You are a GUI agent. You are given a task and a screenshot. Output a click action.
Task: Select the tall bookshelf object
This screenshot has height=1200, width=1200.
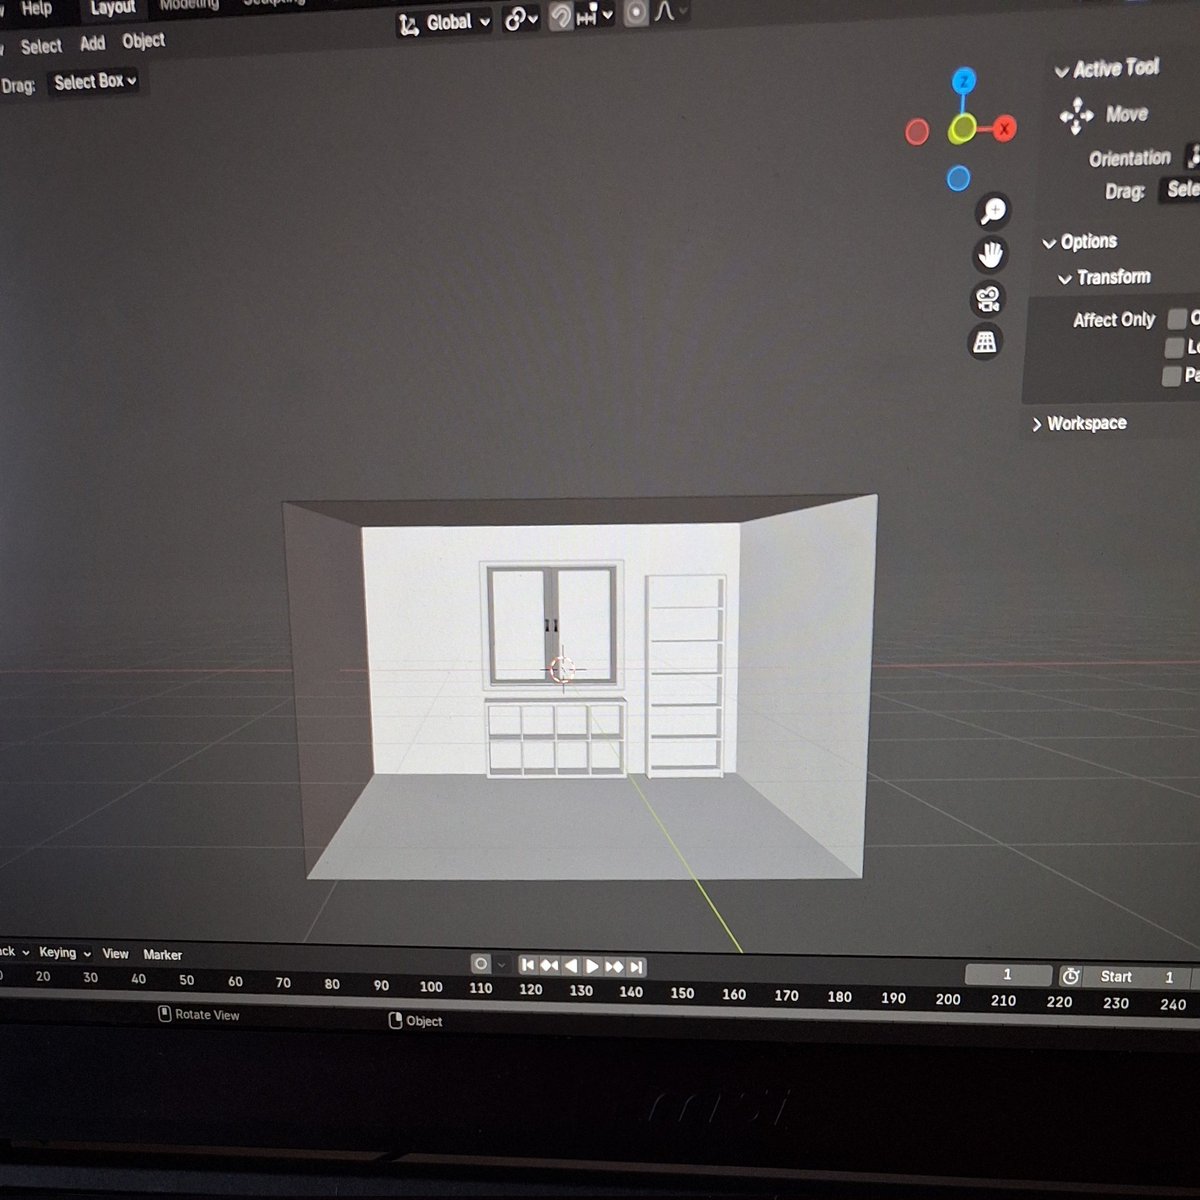click(686, 676)
